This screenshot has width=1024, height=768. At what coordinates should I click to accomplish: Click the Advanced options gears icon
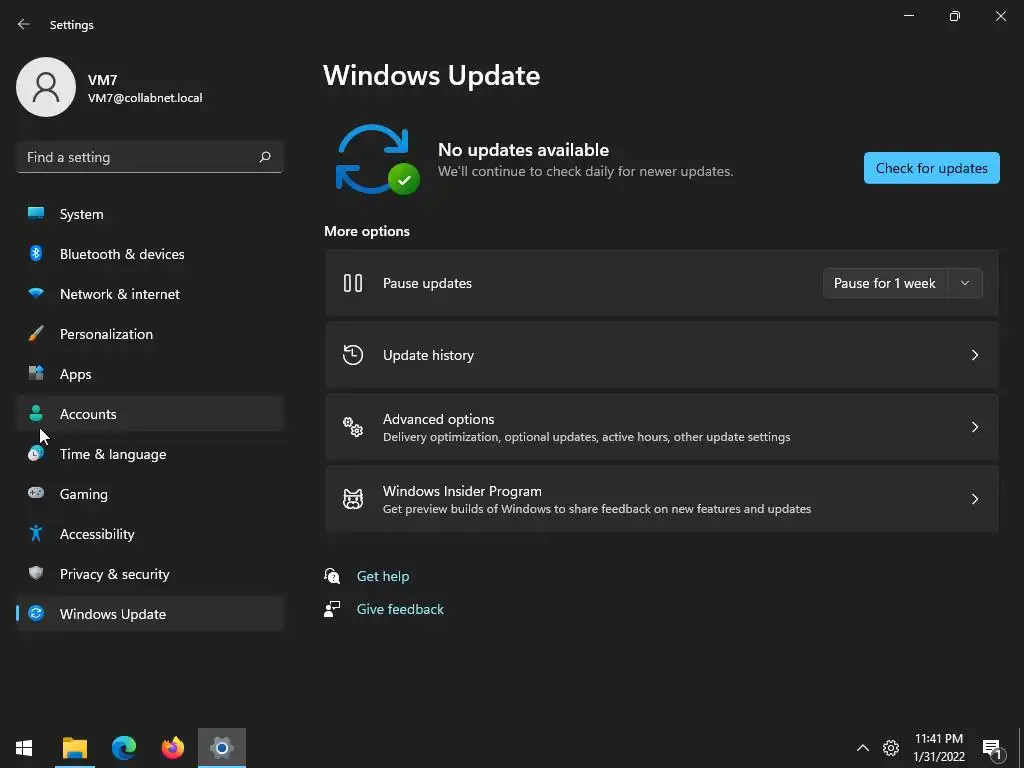point(353,427)
